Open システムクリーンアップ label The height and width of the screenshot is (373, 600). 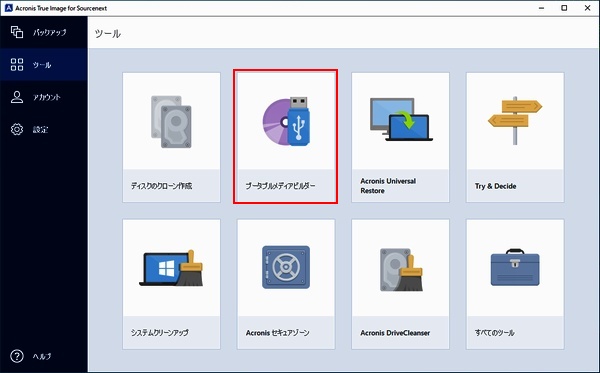(x=160, y=333)
